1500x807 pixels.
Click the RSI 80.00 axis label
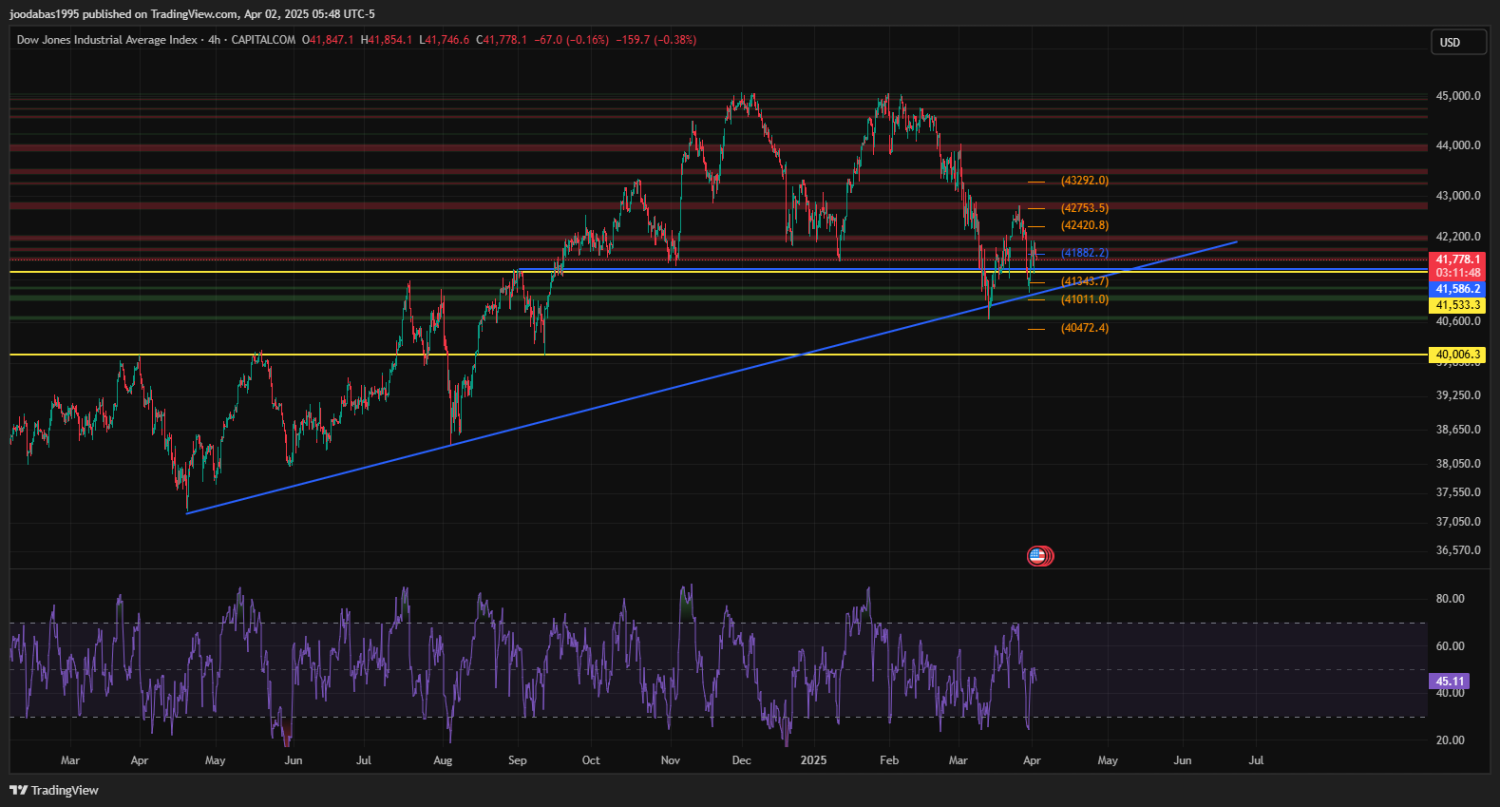click(x=1451, y=599)
